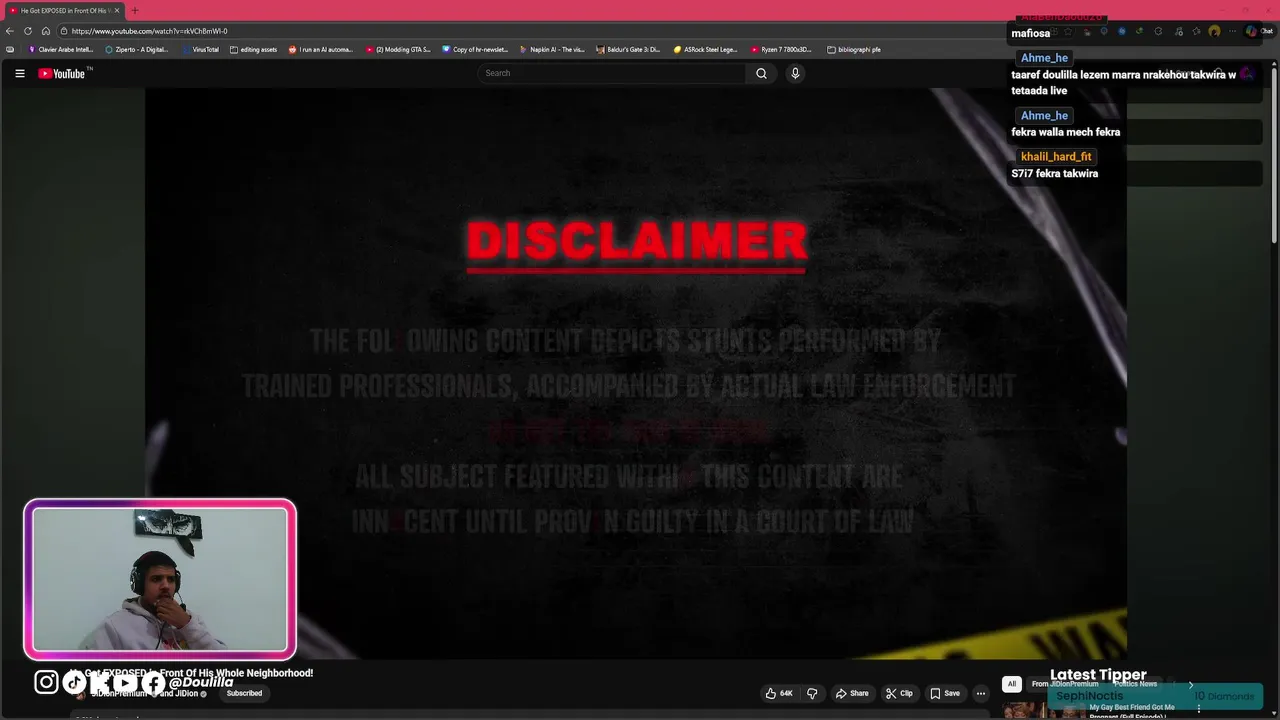Go back with the browser back arrow
The width and height of the screenshot is (1280, 720).
pyautogui.click(x=10, y=31)
